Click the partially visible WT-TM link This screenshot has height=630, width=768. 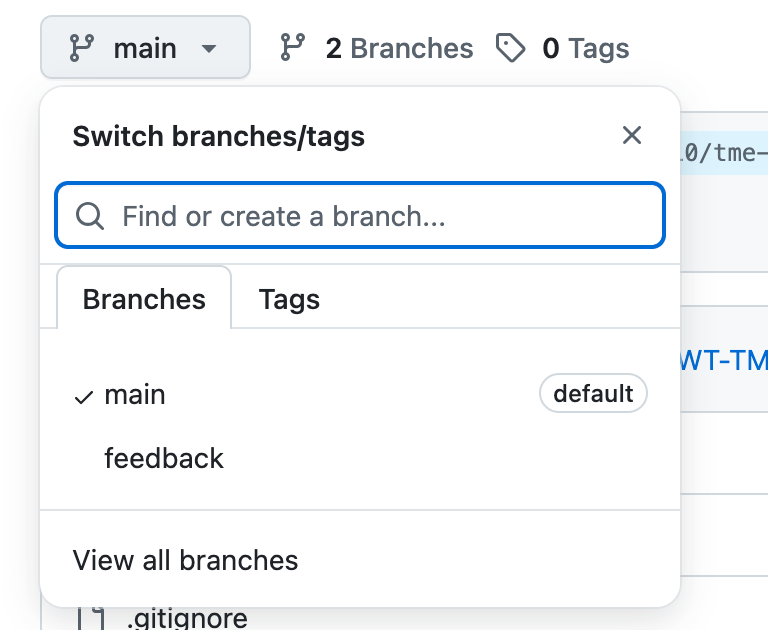724,359
